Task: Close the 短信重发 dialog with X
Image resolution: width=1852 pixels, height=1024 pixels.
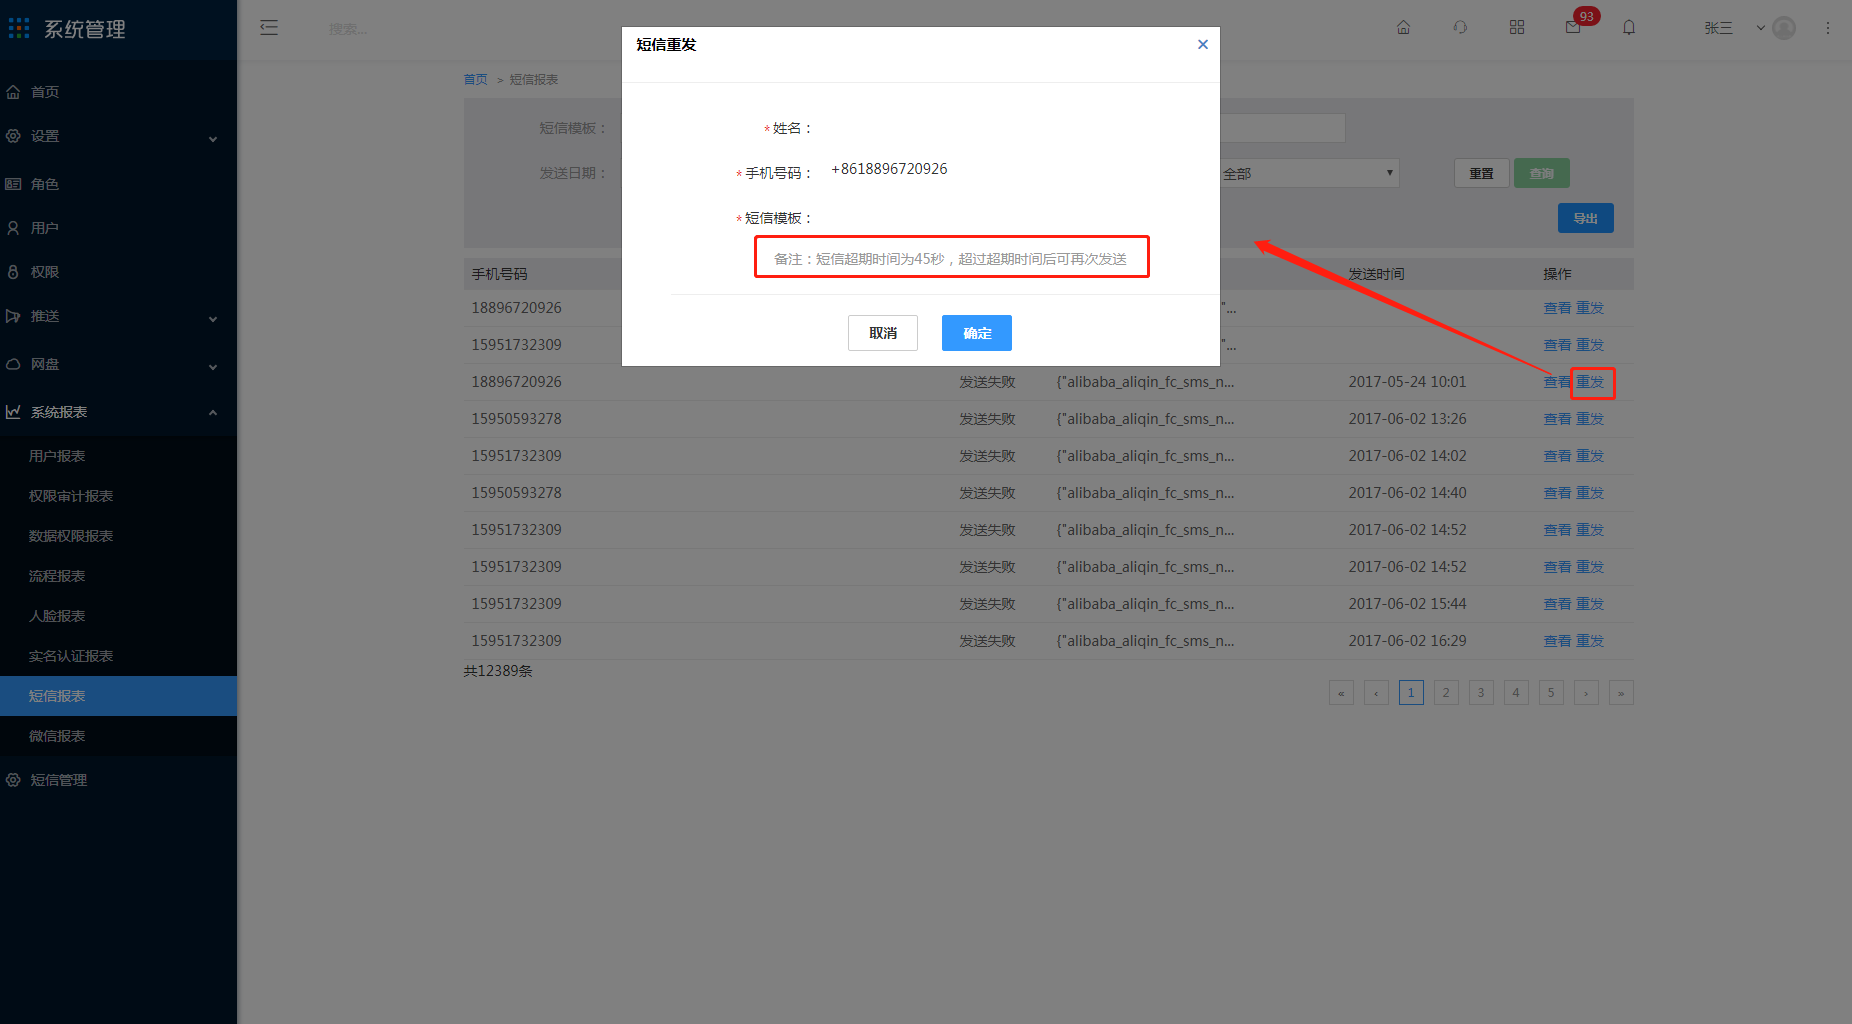Action: [x=1202, y=44]
